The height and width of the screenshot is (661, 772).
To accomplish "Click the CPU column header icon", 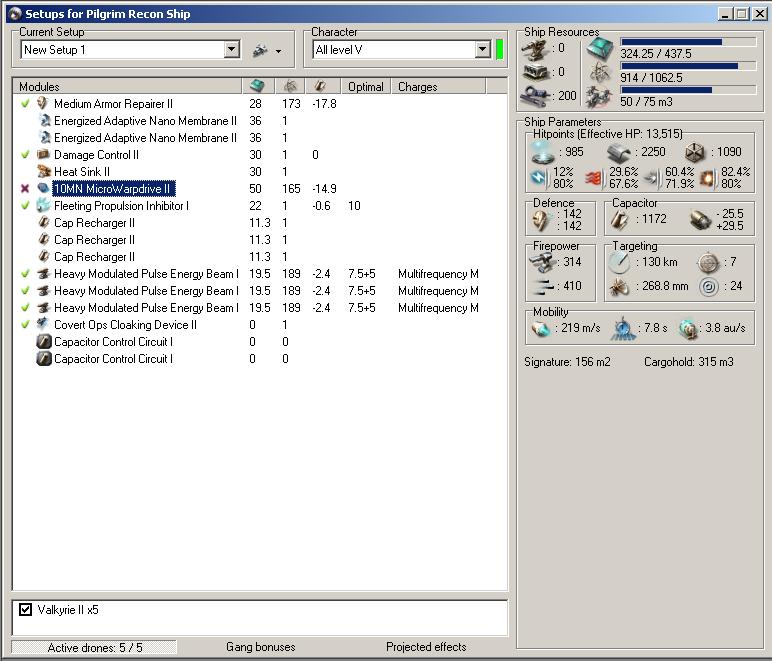I will [257, 86].
